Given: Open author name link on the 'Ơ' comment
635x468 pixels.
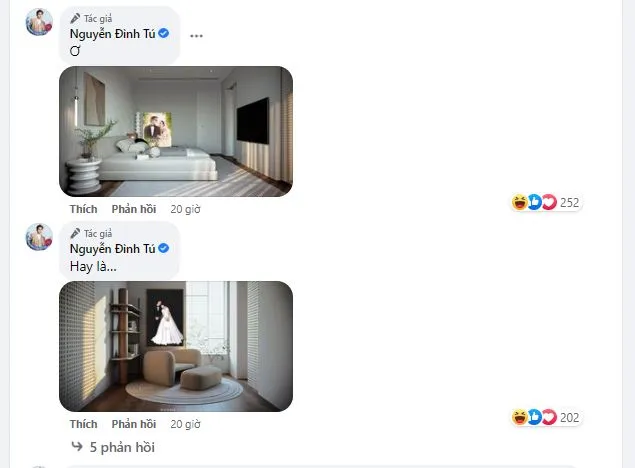Looking at the screenshot, I should (113, 34).
